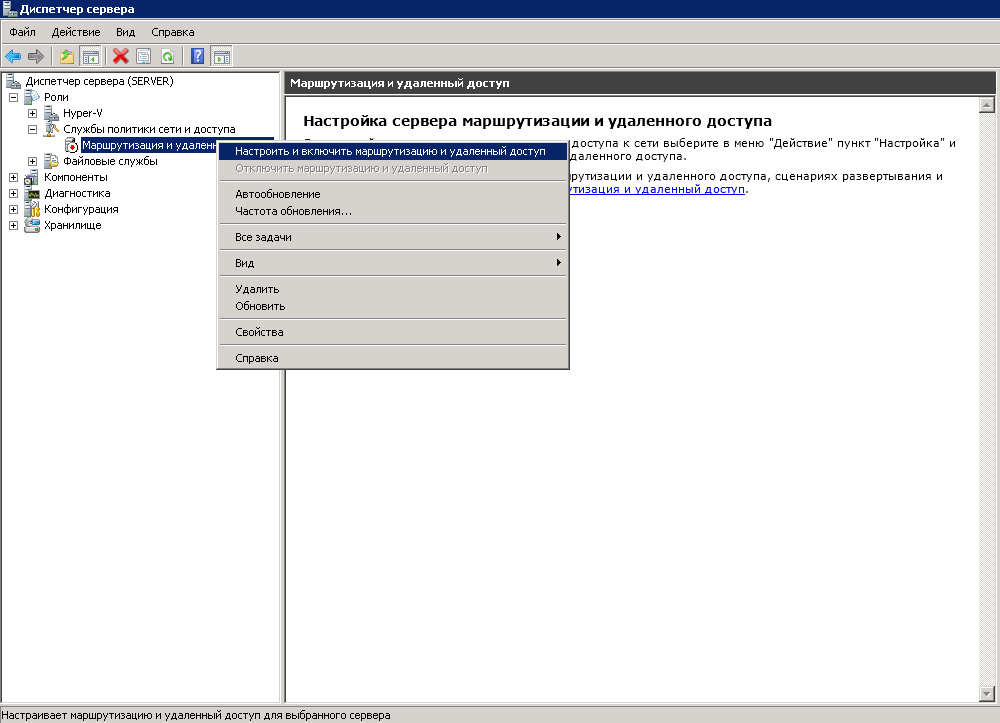
Task: Click the Диагностика node icon
Action: click(32, 193)
